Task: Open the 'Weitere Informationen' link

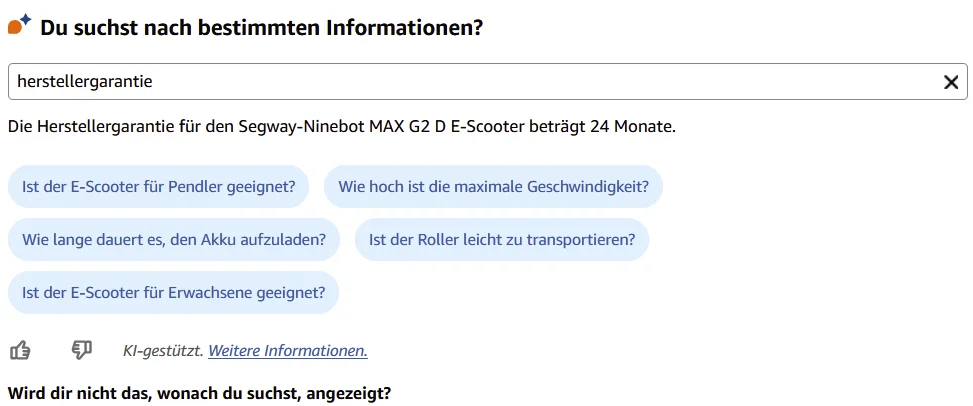Action: [287, 350]
